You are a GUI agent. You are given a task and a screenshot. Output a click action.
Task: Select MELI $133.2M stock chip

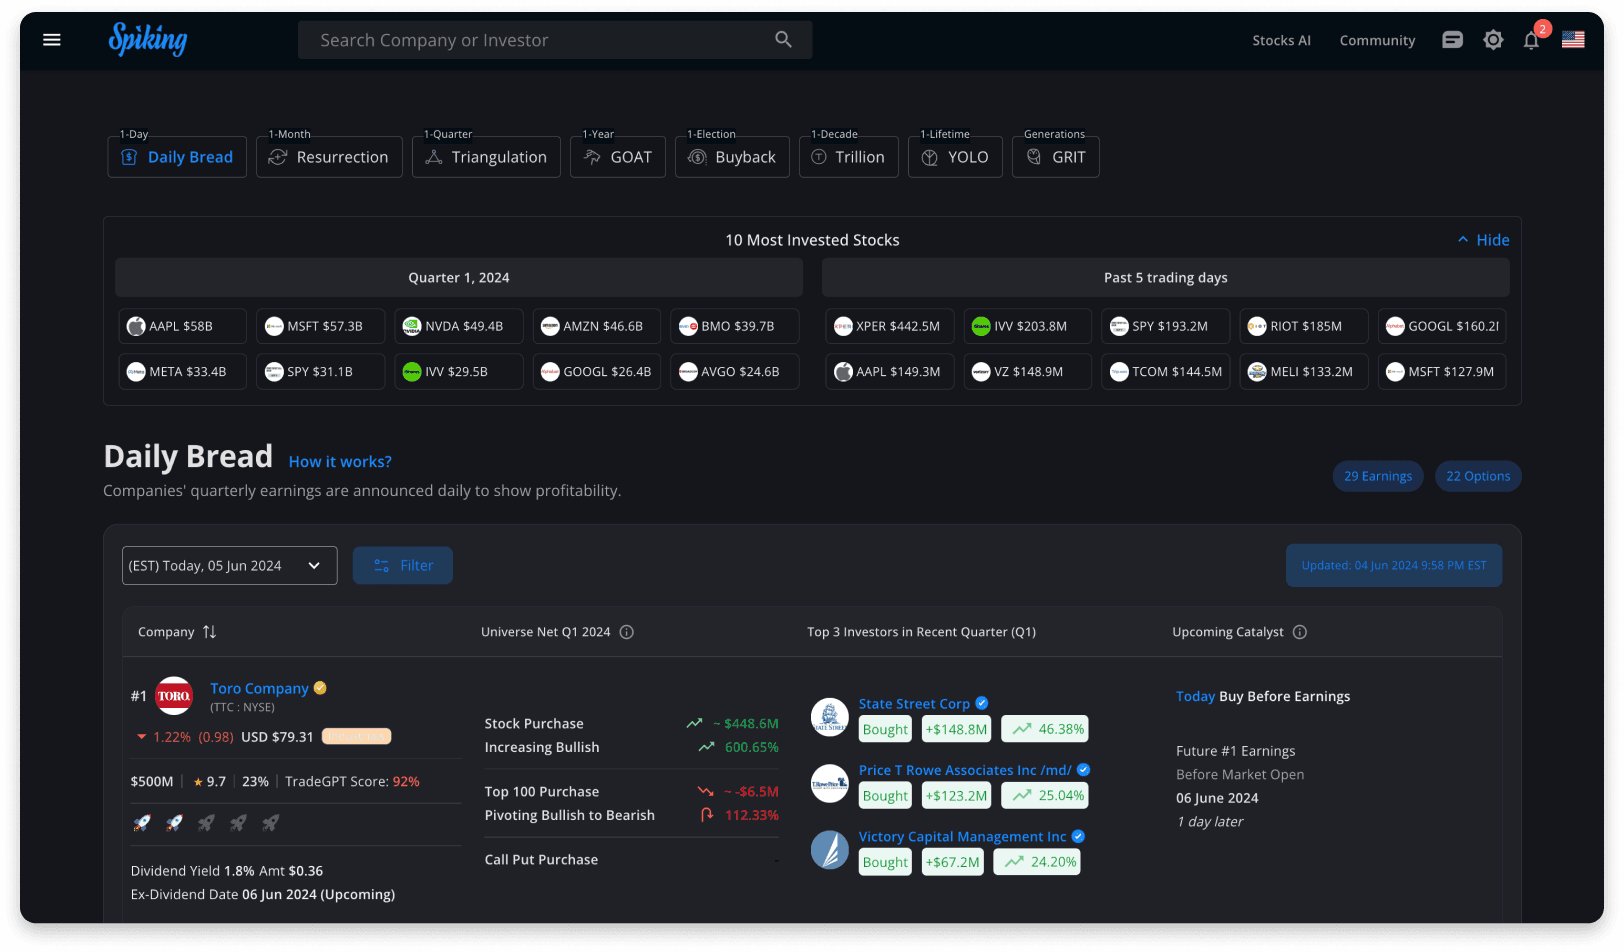tap(1304, 372)
